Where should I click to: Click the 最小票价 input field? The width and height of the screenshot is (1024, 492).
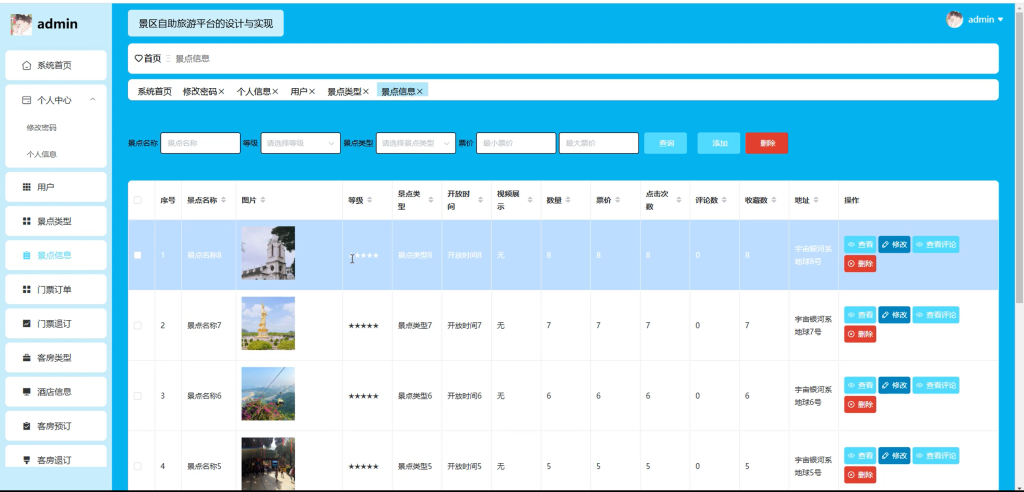(516, 143)
